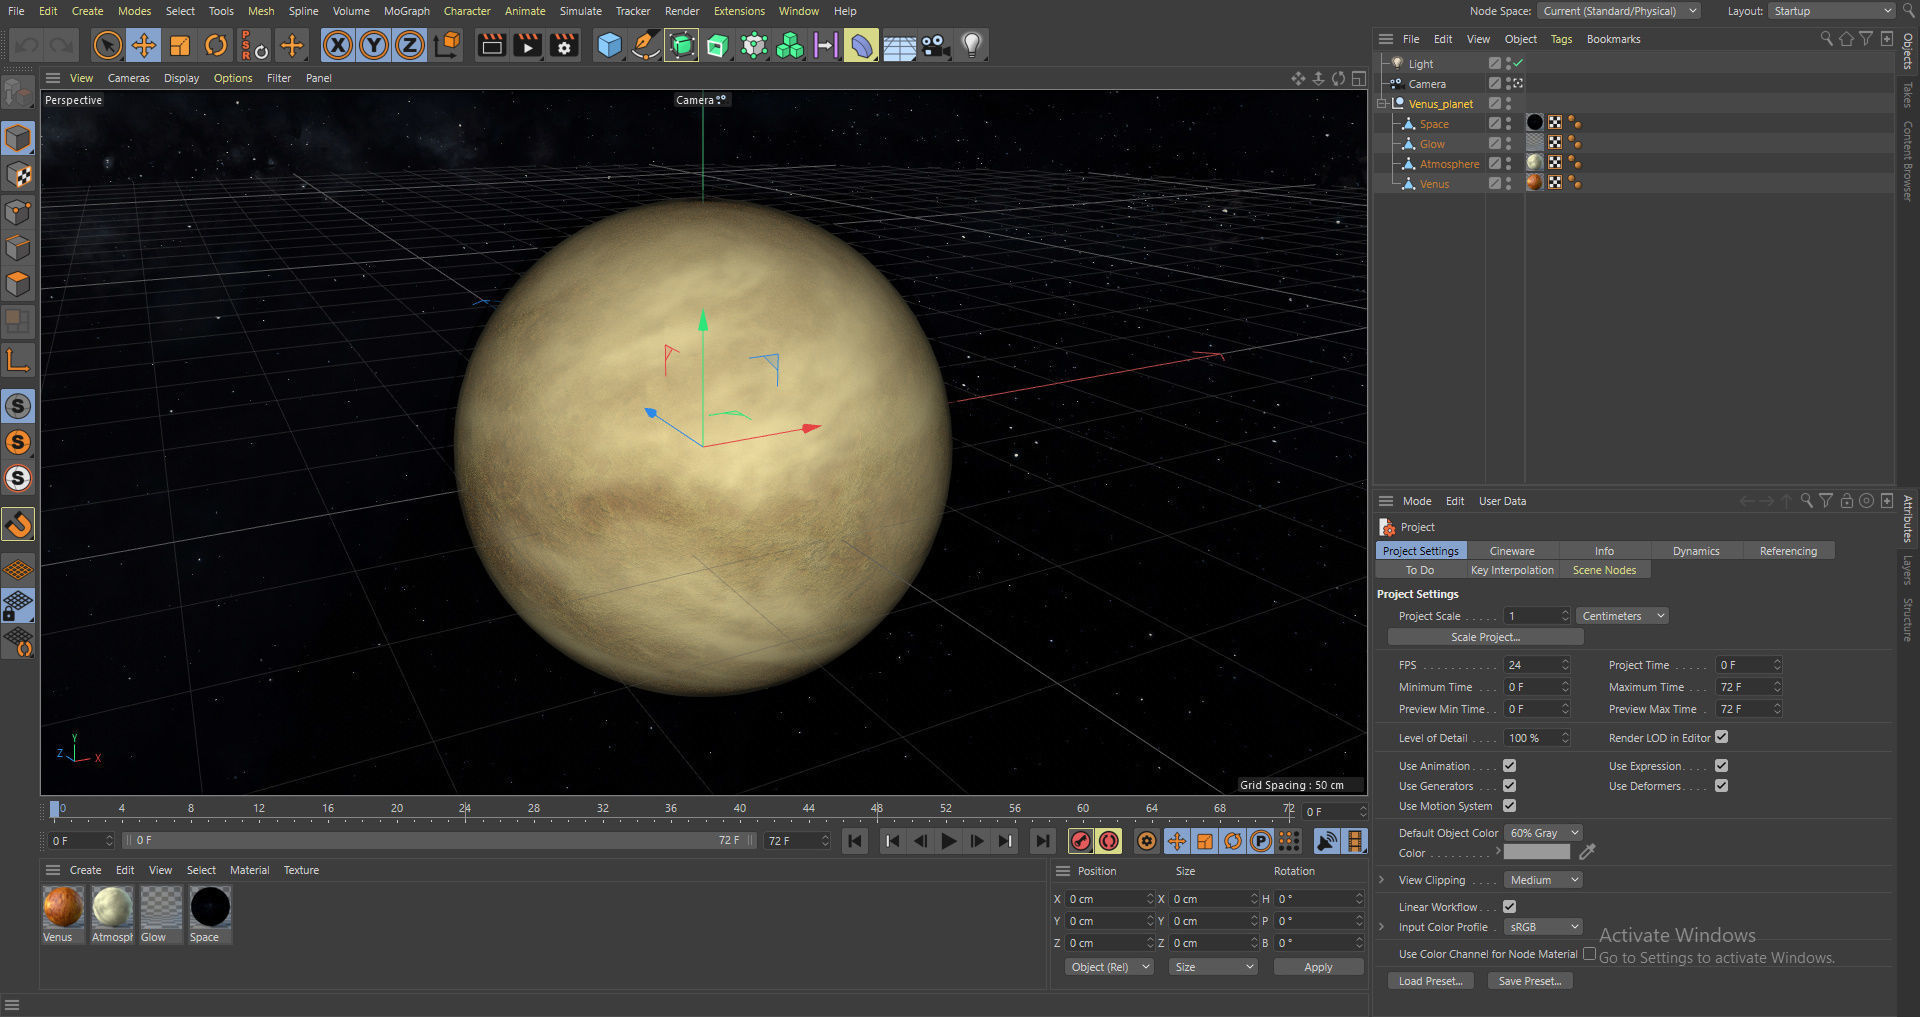Toggle Enable Snap magnet icon
Image resolution: width=1920 pixels, height=1017 pixels.
pyautogui.click(x=18, y=524)
